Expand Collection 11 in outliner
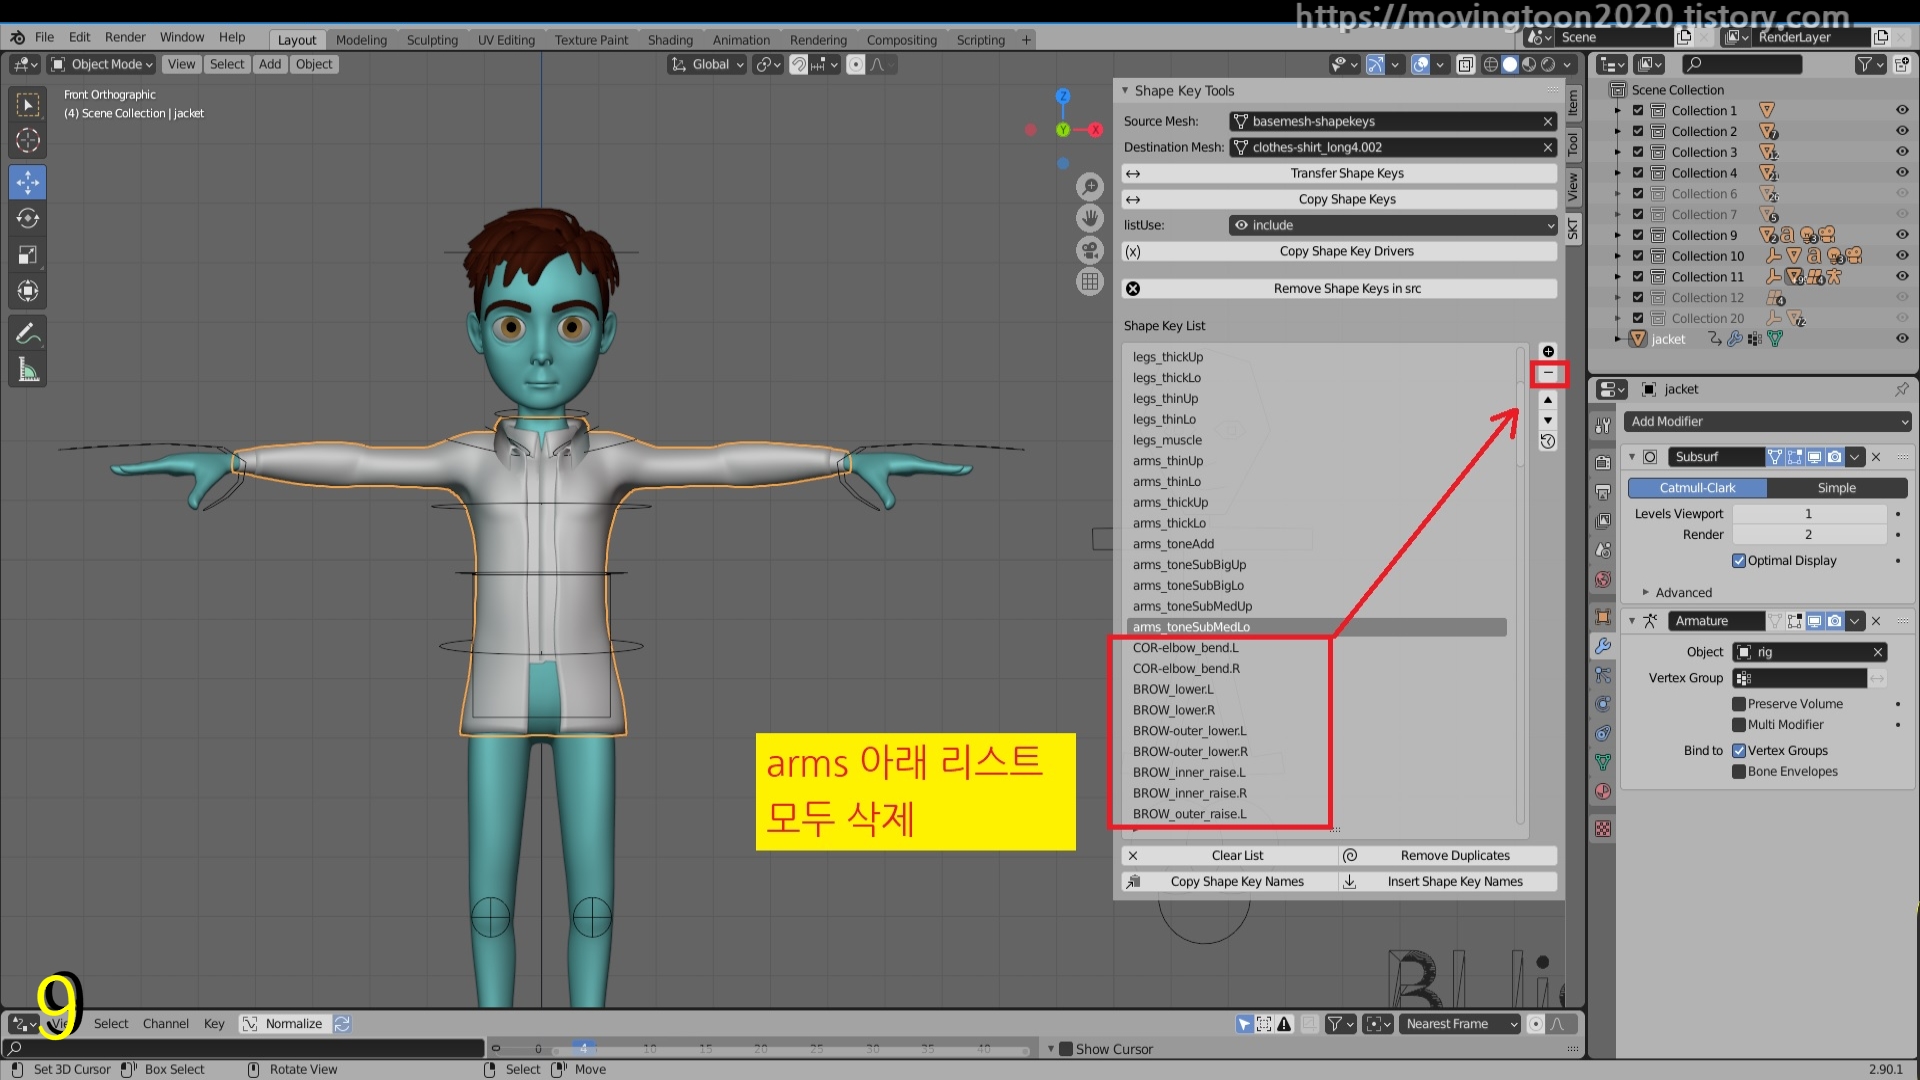The height and width of the screenshot is (1080, 1920). (1617, 277)
